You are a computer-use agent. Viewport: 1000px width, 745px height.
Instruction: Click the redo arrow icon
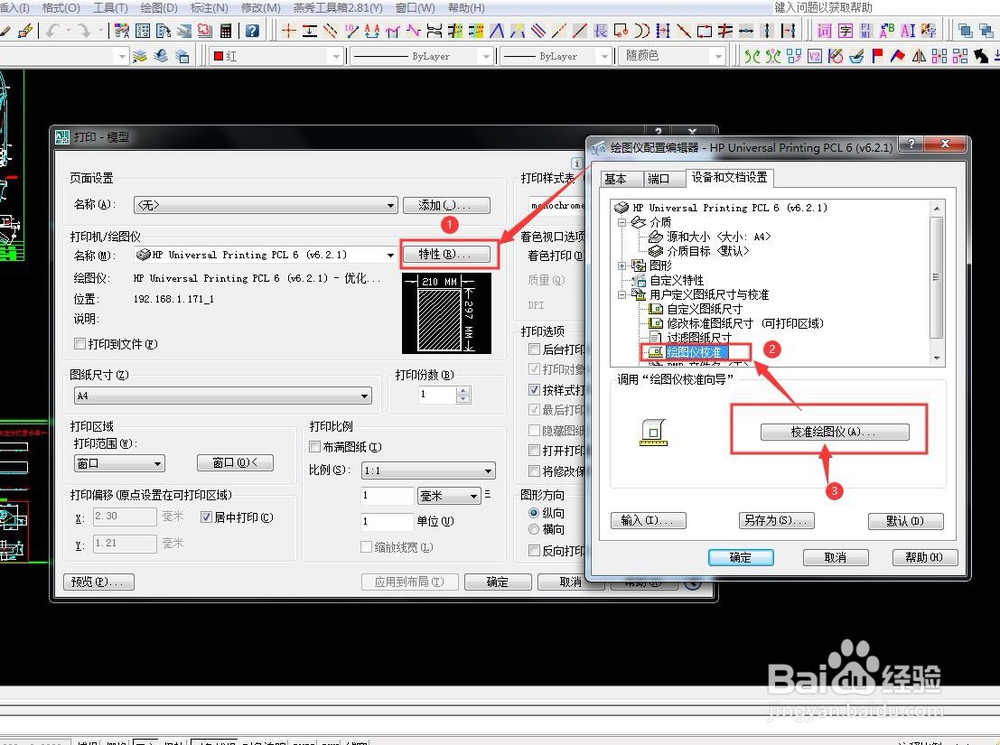pos(84,31)
